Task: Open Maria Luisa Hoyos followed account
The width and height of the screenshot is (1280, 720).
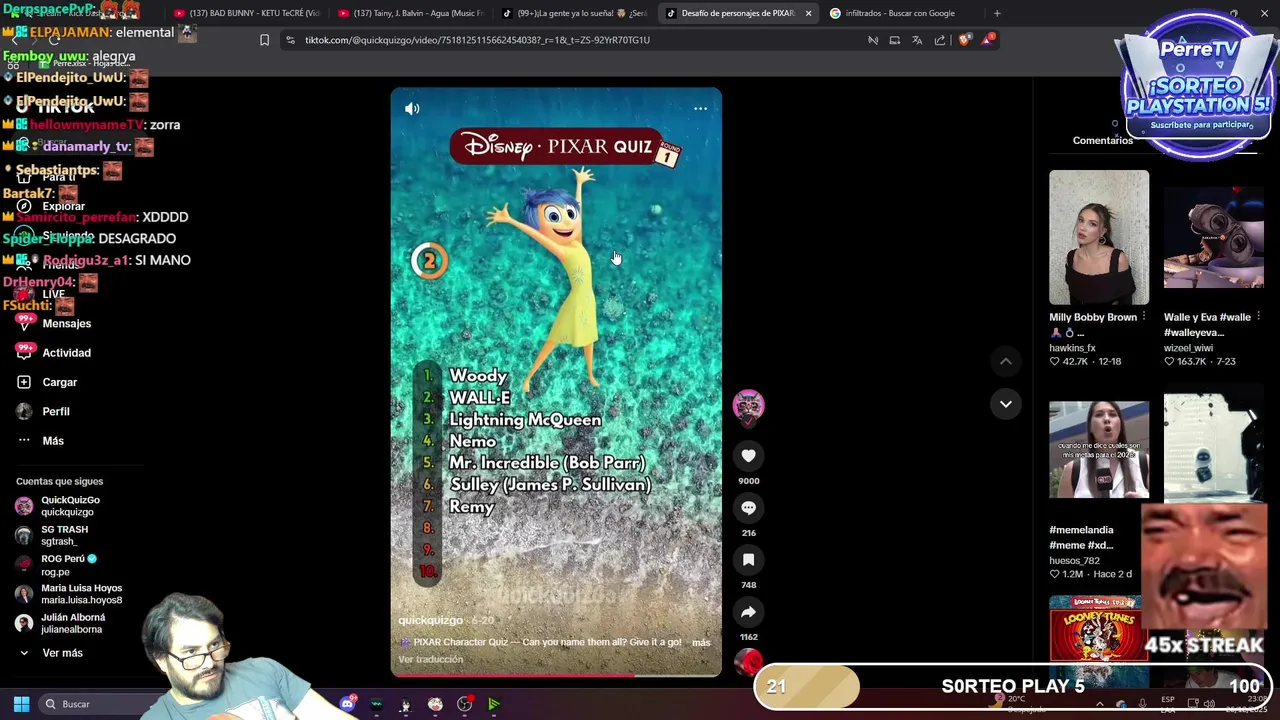Action: click(80, 594)
